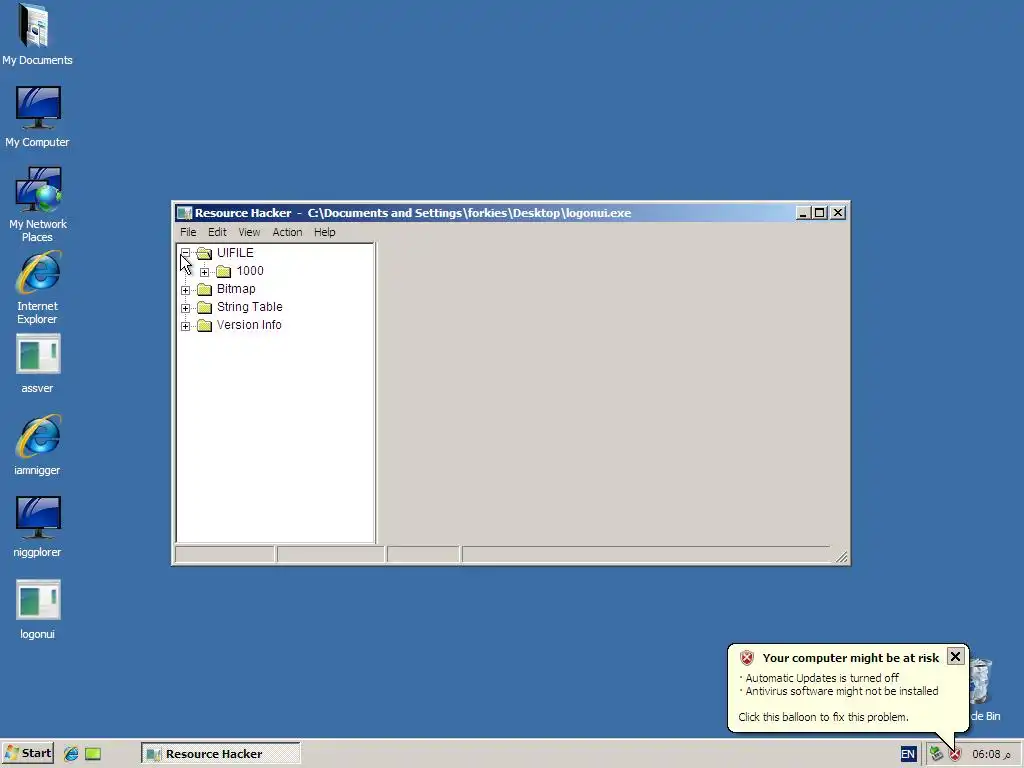This screenshot has width=1024, height=768.
Task: Close the Resource Hacker window
Action: (838, 213)
